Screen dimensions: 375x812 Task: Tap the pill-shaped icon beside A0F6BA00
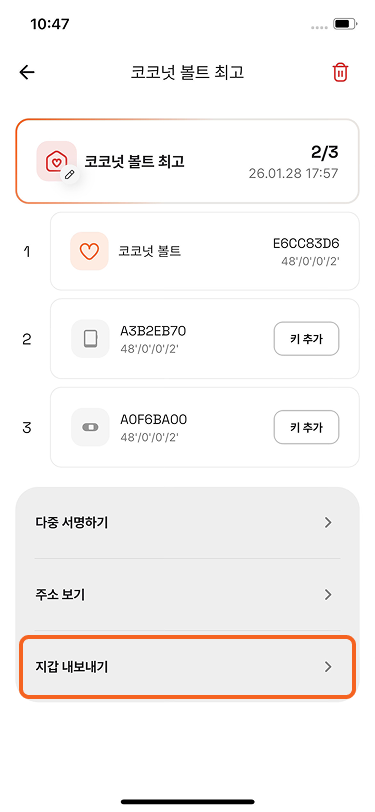coord(90,427)
